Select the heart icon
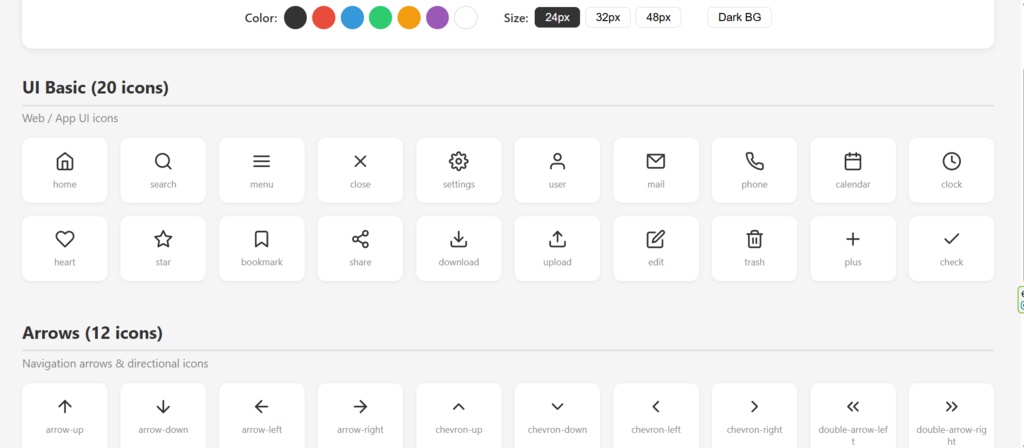Screen dimensions: 1024x448 (65, 240)
